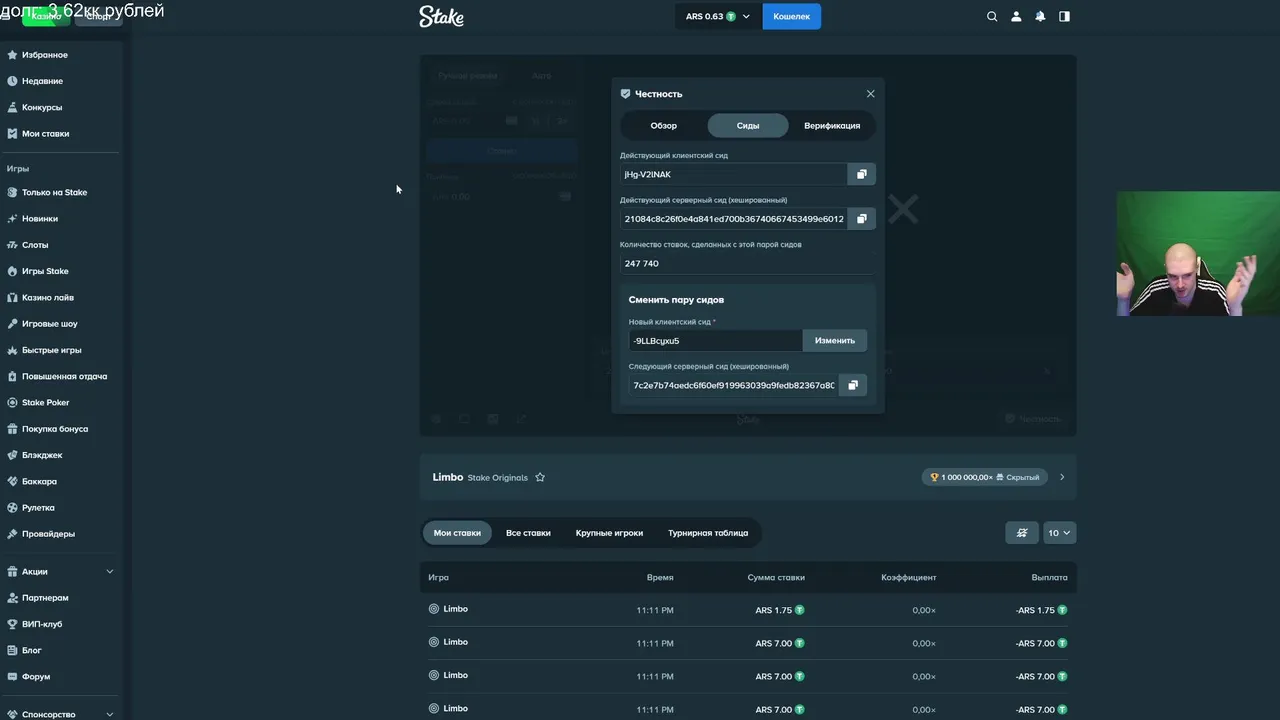Image resolution: width=1280 pixels, height=720 pixels.
Task: Open Слоты in the sidebar
Action: [35, 245]
